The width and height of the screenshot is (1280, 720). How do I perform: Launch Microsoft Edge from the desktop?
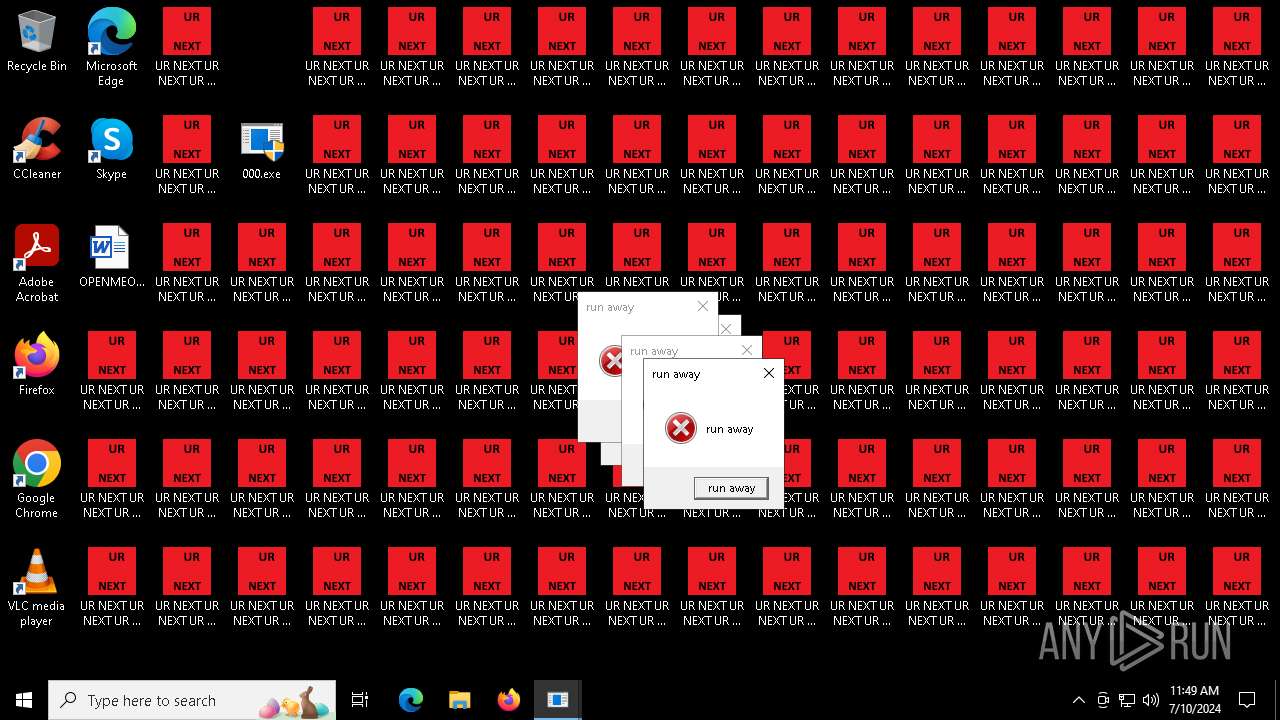point(111,48)
